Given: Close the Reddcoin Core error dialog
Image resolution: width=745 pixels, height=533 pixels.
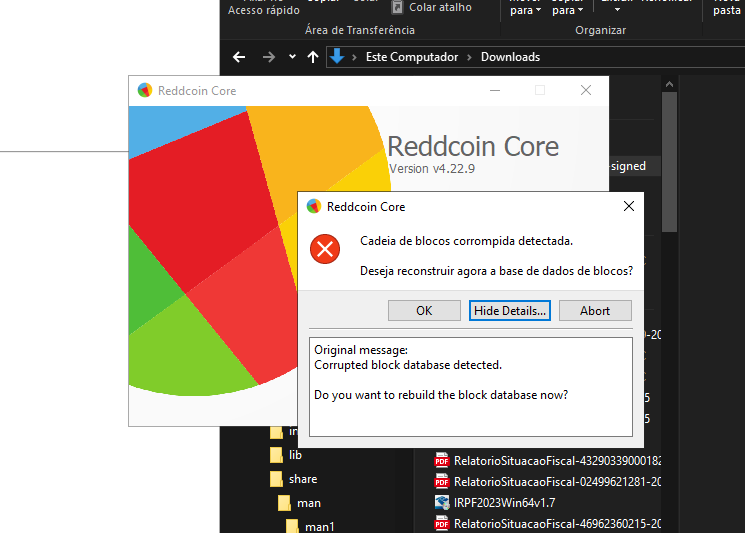Looking at the screenshot, I should pyautogui.click(x=629, y=206).
